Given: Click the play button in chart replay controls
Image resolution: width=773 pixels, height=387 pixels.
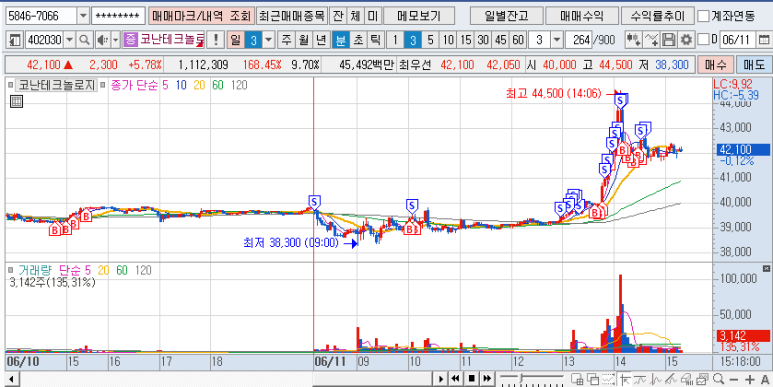Looking at the screenshot, I should coord(441,379).
